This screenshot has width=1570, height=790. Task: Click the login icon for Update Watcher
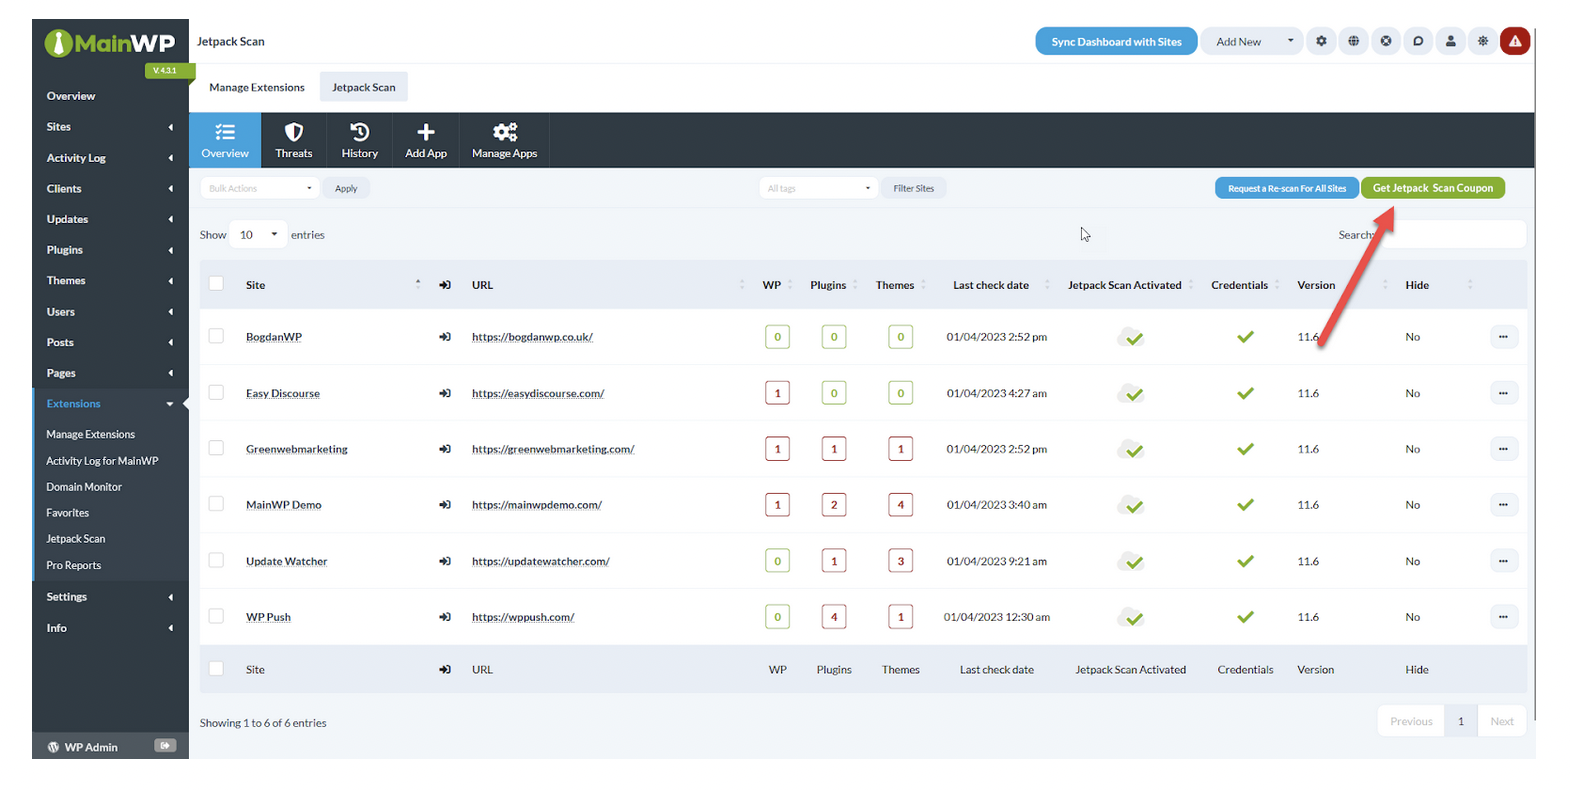click(445, 561)
